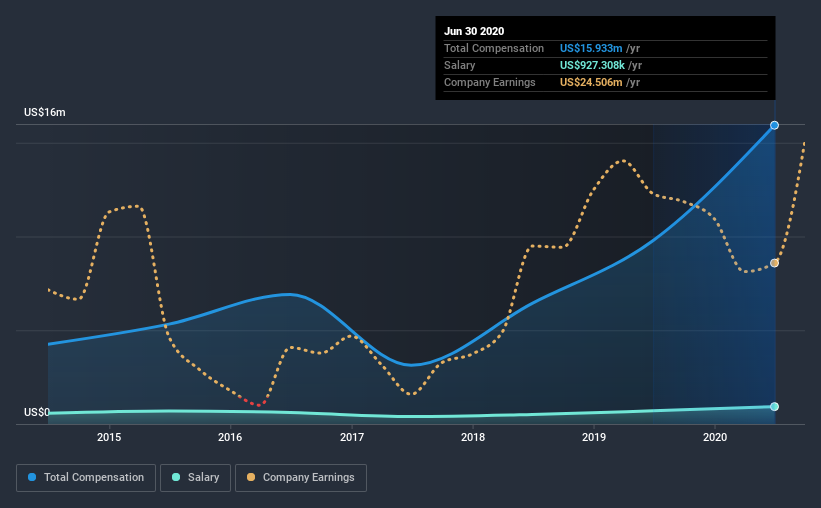This screenshot has width=821, height=508.
Task: Toggle the Company Earnings legend button
Action: click(301, 478)
